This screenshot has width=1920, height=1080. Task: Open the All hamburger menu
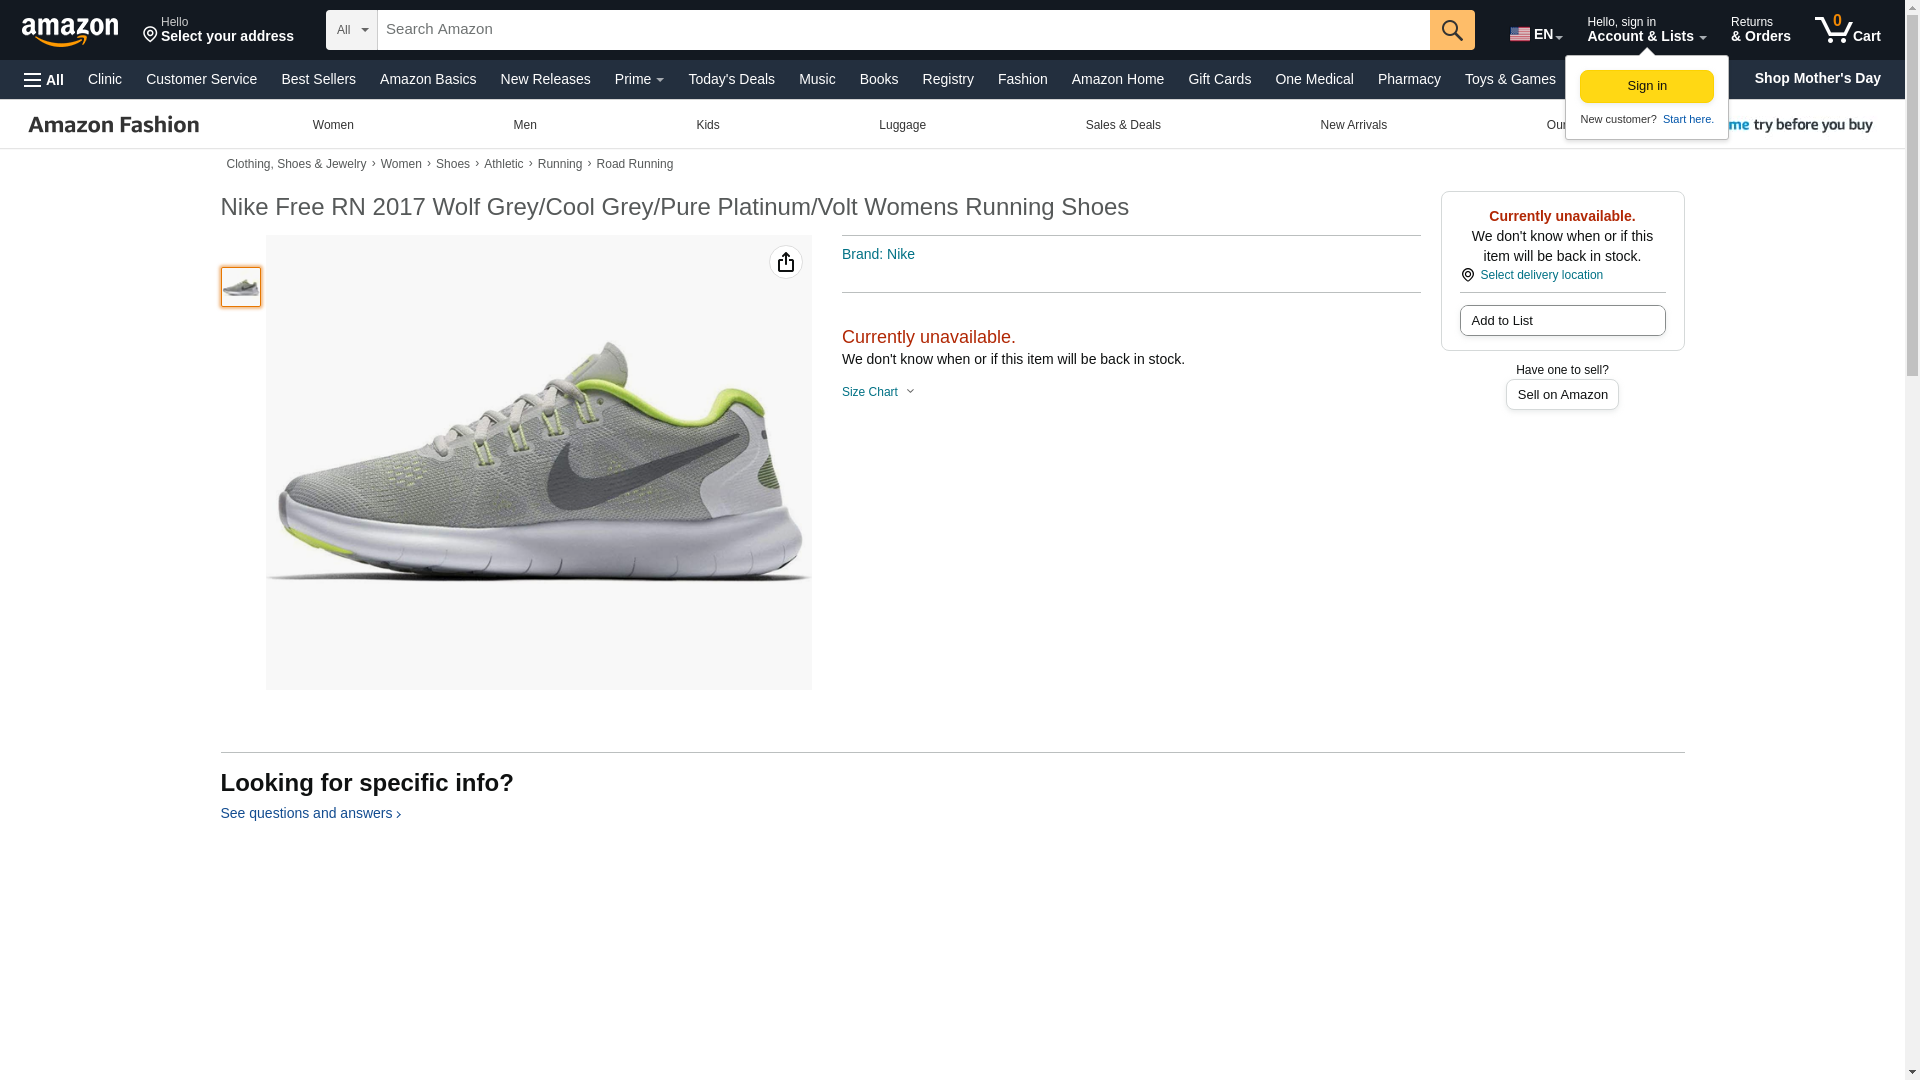pos(44,80)
